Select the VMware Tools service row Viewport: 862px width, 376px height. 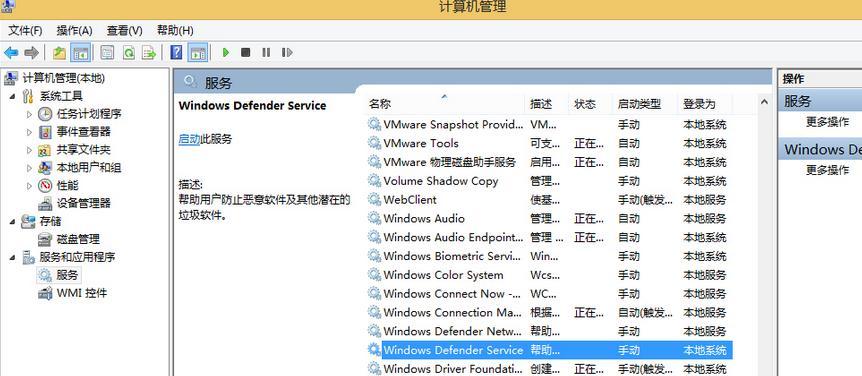point(549,143)
